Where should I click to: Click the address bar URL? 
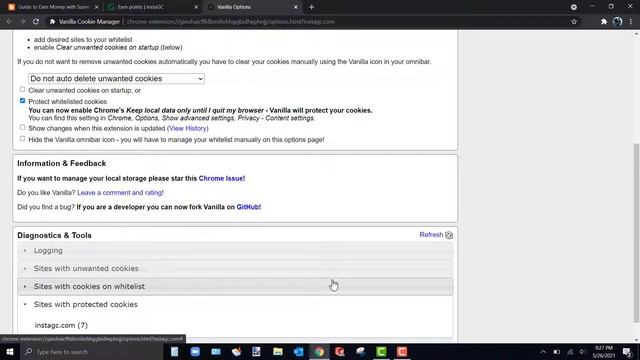point(231,22)
